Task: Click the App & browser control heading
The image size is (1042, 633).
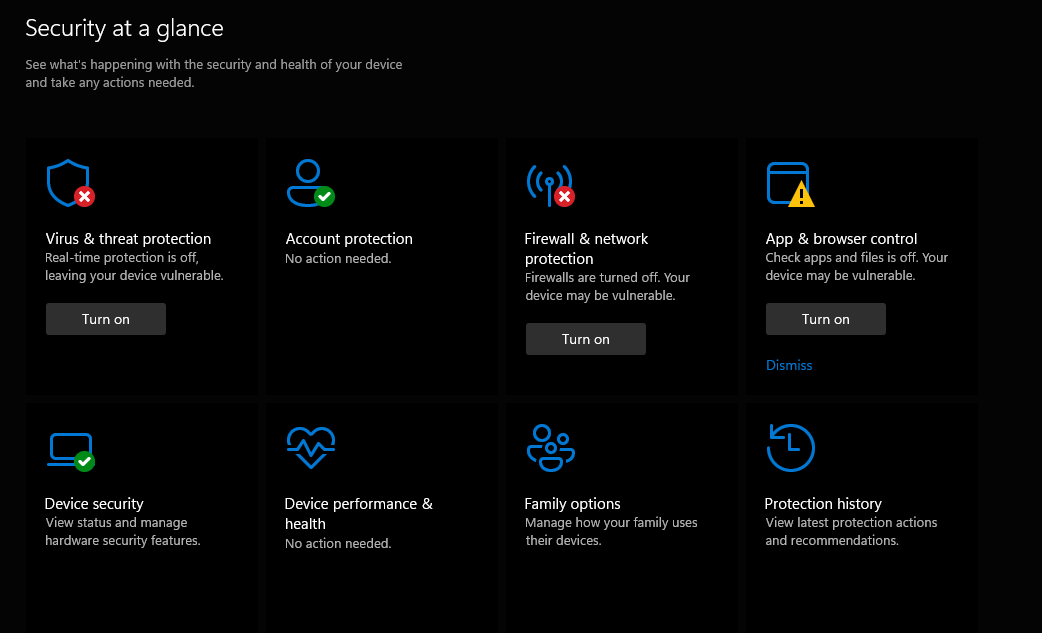Action: point(841,239)
